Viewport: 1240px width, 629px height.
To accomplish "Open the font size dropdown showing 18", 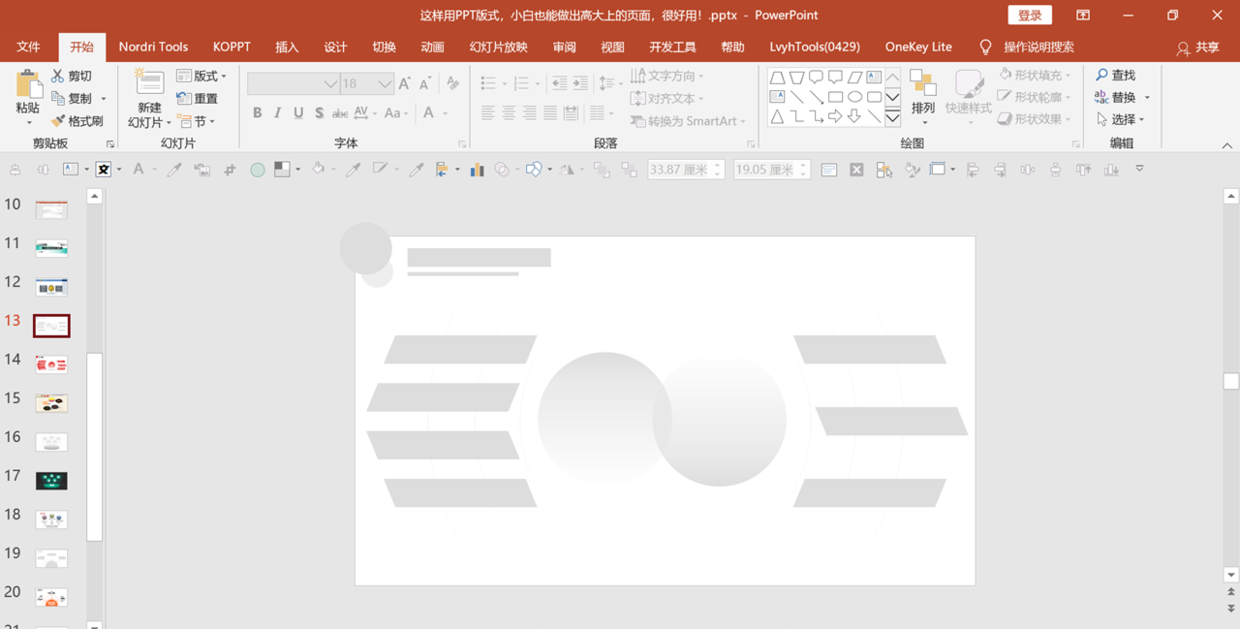I will point(385,84).
